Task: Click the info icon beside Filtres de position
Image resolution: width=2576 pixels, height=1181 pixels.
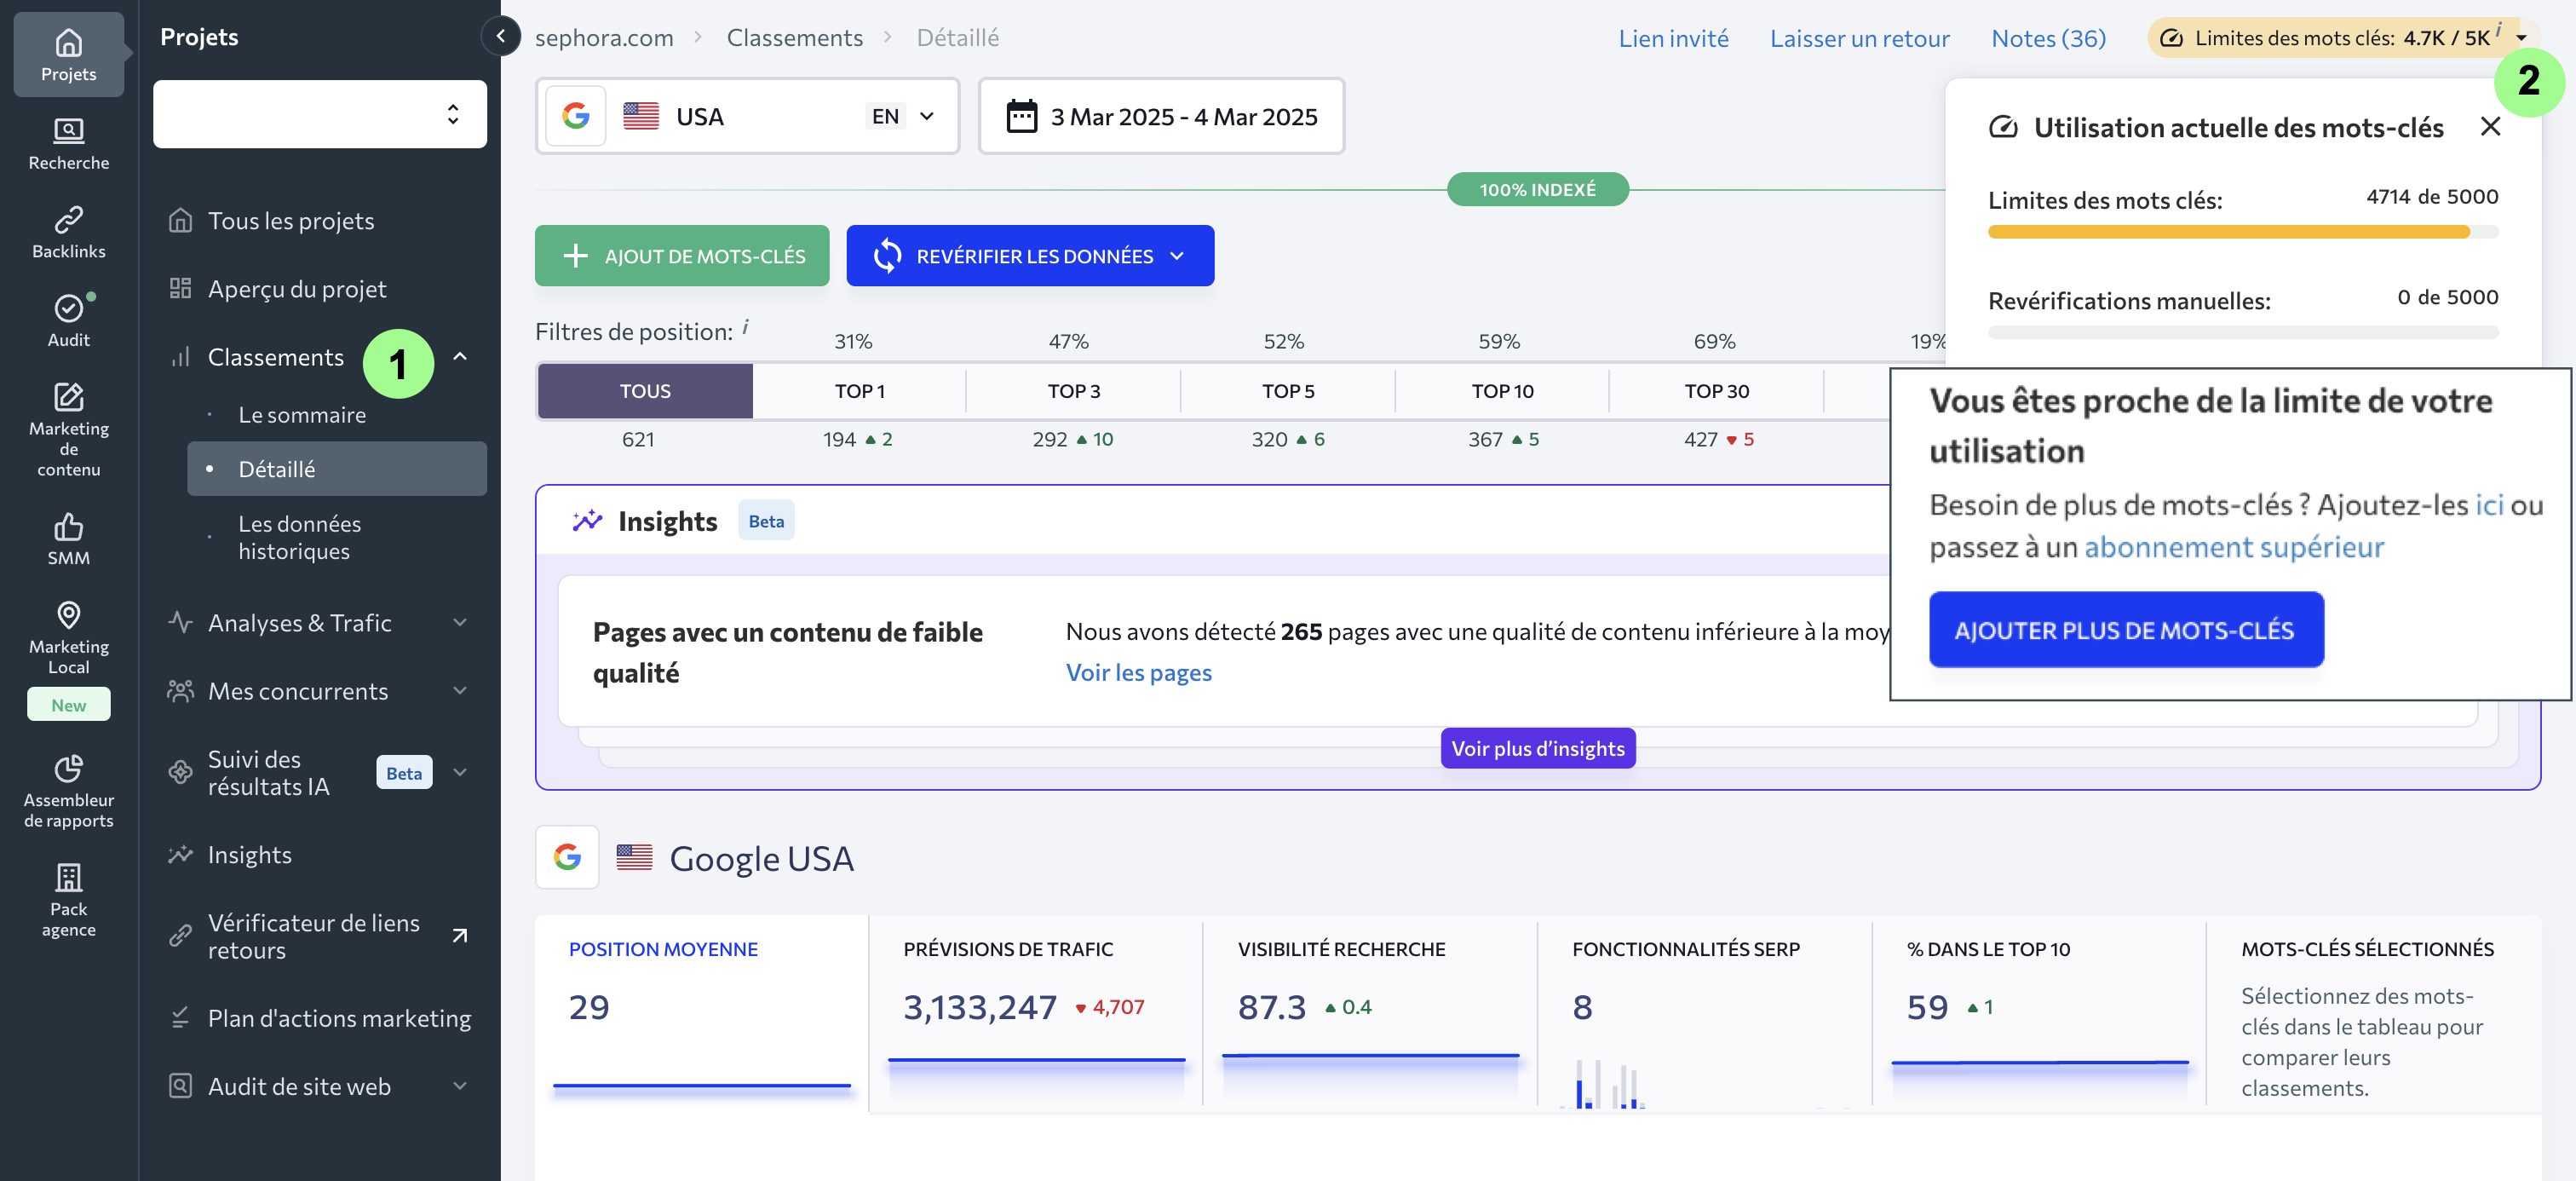Action: pos(746,327)
